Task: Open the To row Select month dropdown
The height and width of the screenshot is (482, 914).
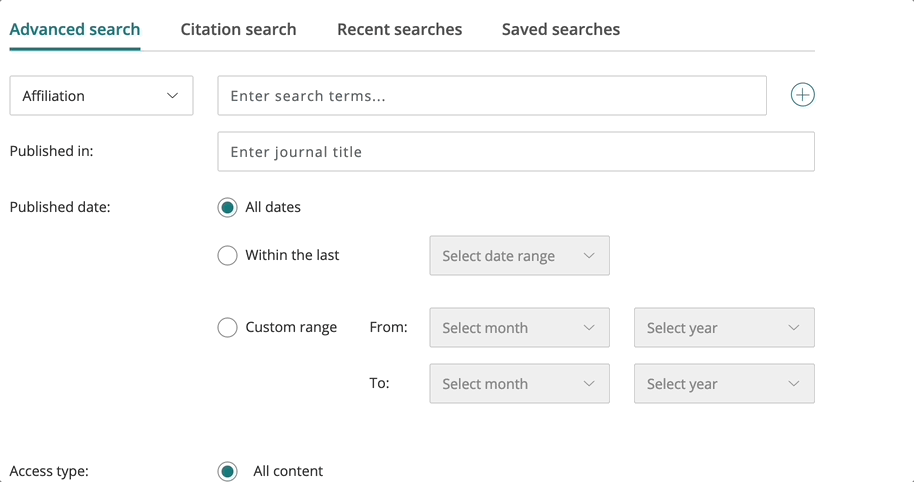Action: [x=519, y=384]
